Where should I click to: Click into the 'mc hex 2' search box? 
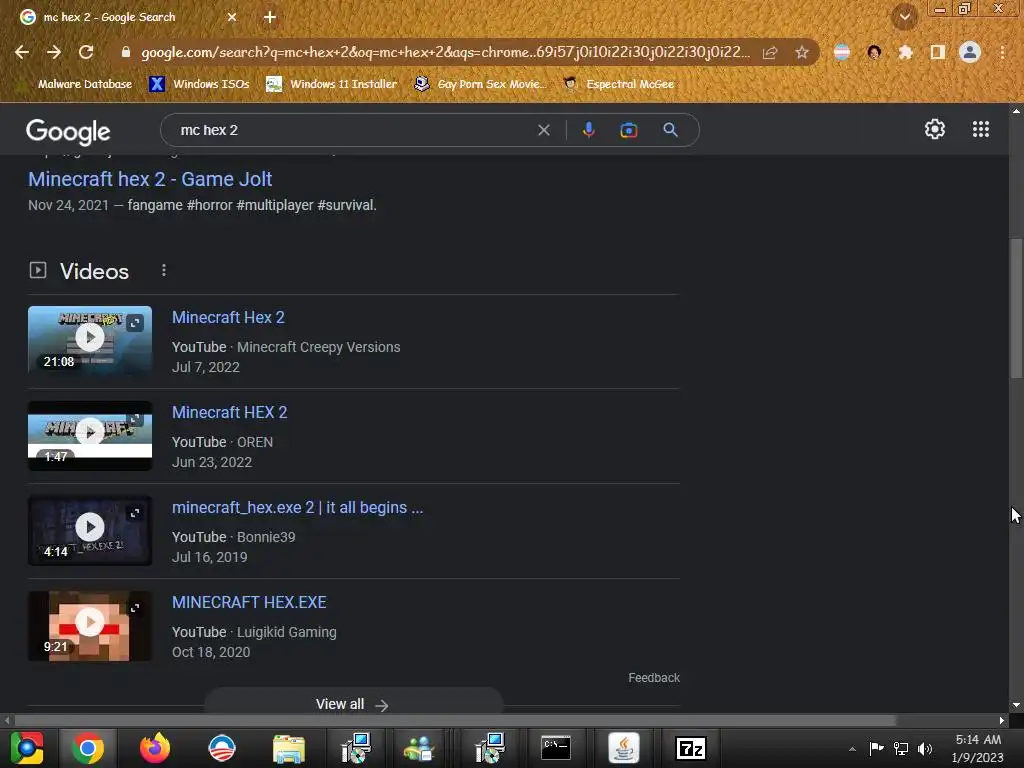pos(353,130)
